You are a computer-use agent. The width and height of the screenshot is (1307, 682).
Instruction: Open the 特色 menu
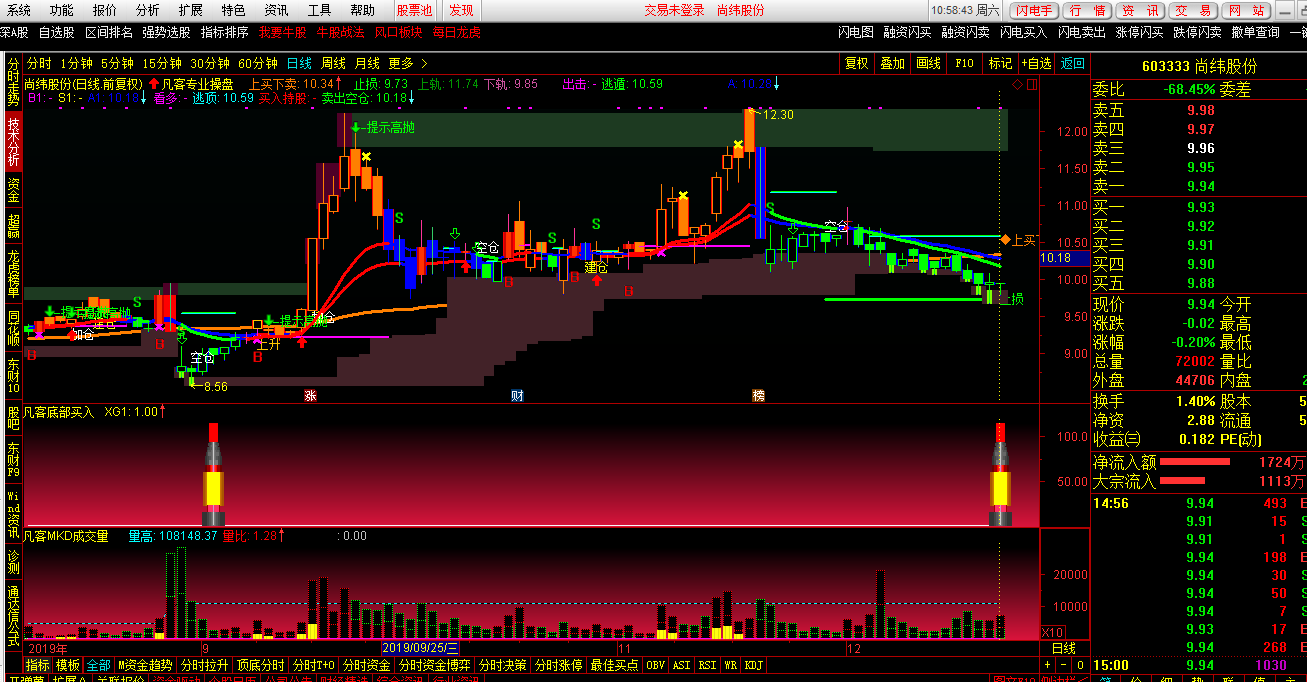[x=233, y=10]
